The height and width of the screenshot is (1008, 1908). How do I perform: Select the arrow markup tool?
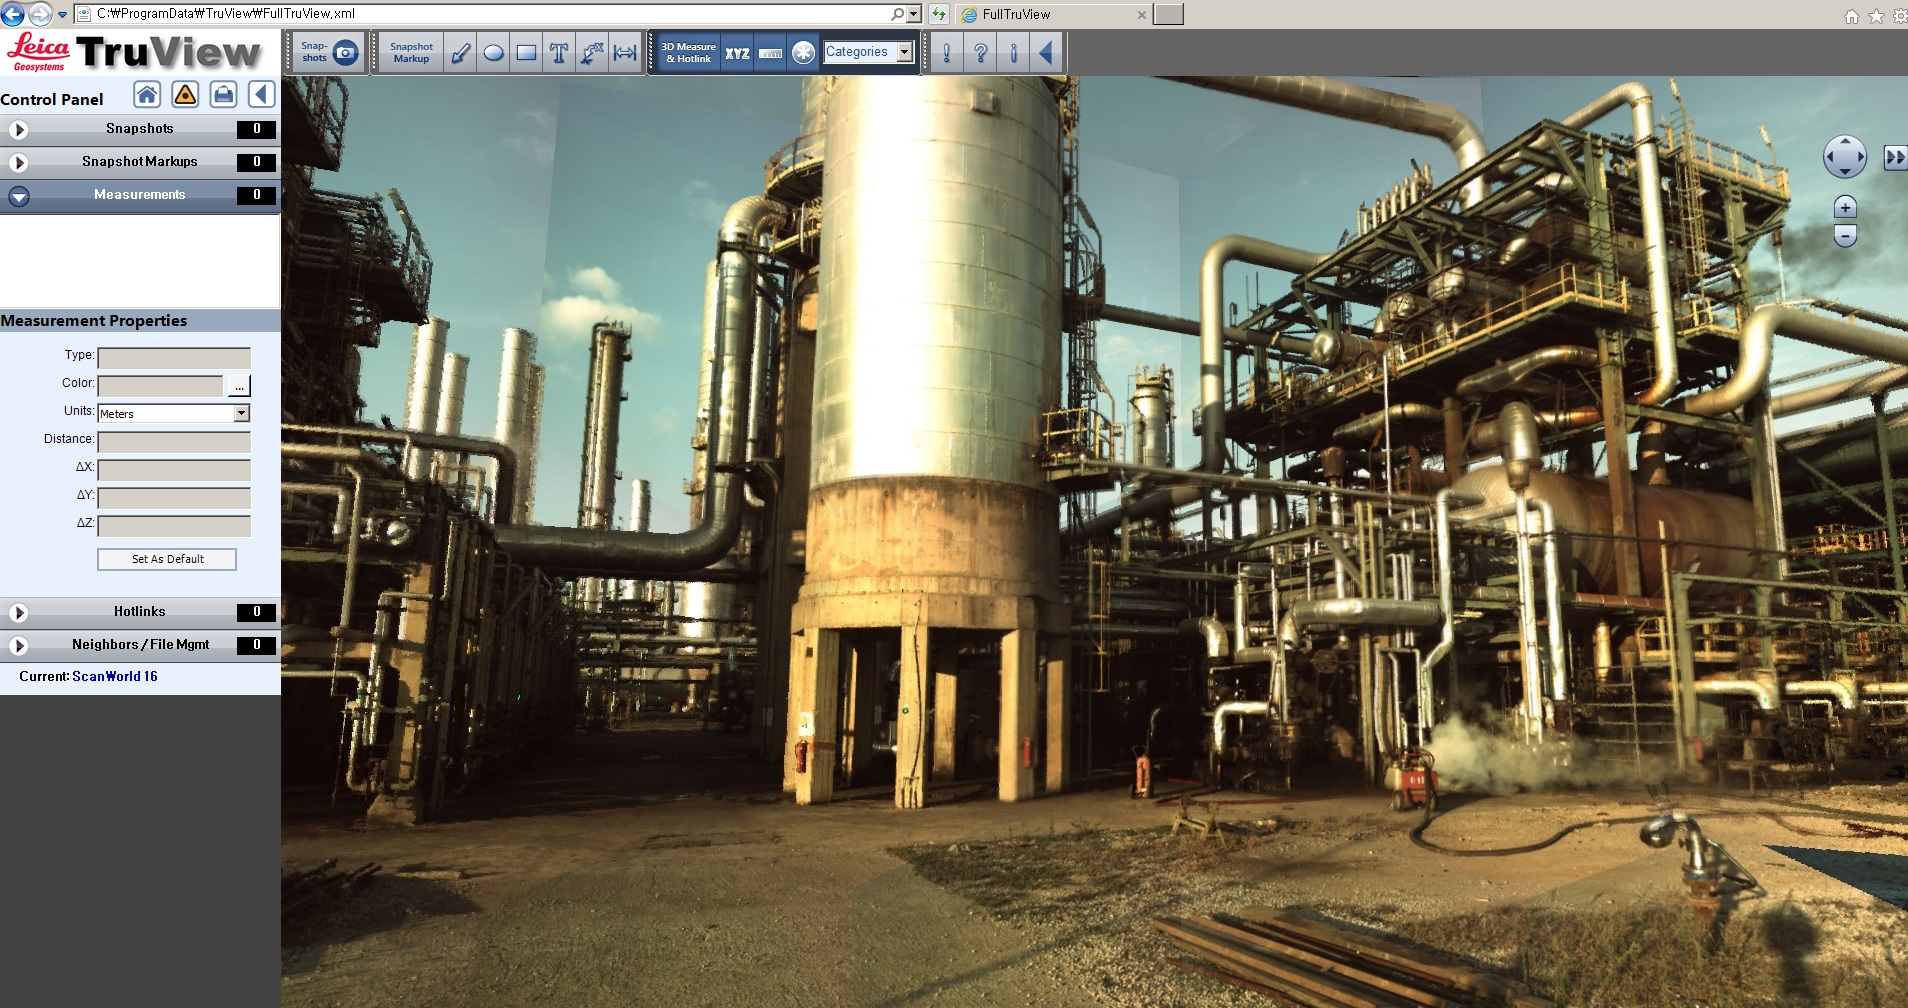tap(460, 53)
